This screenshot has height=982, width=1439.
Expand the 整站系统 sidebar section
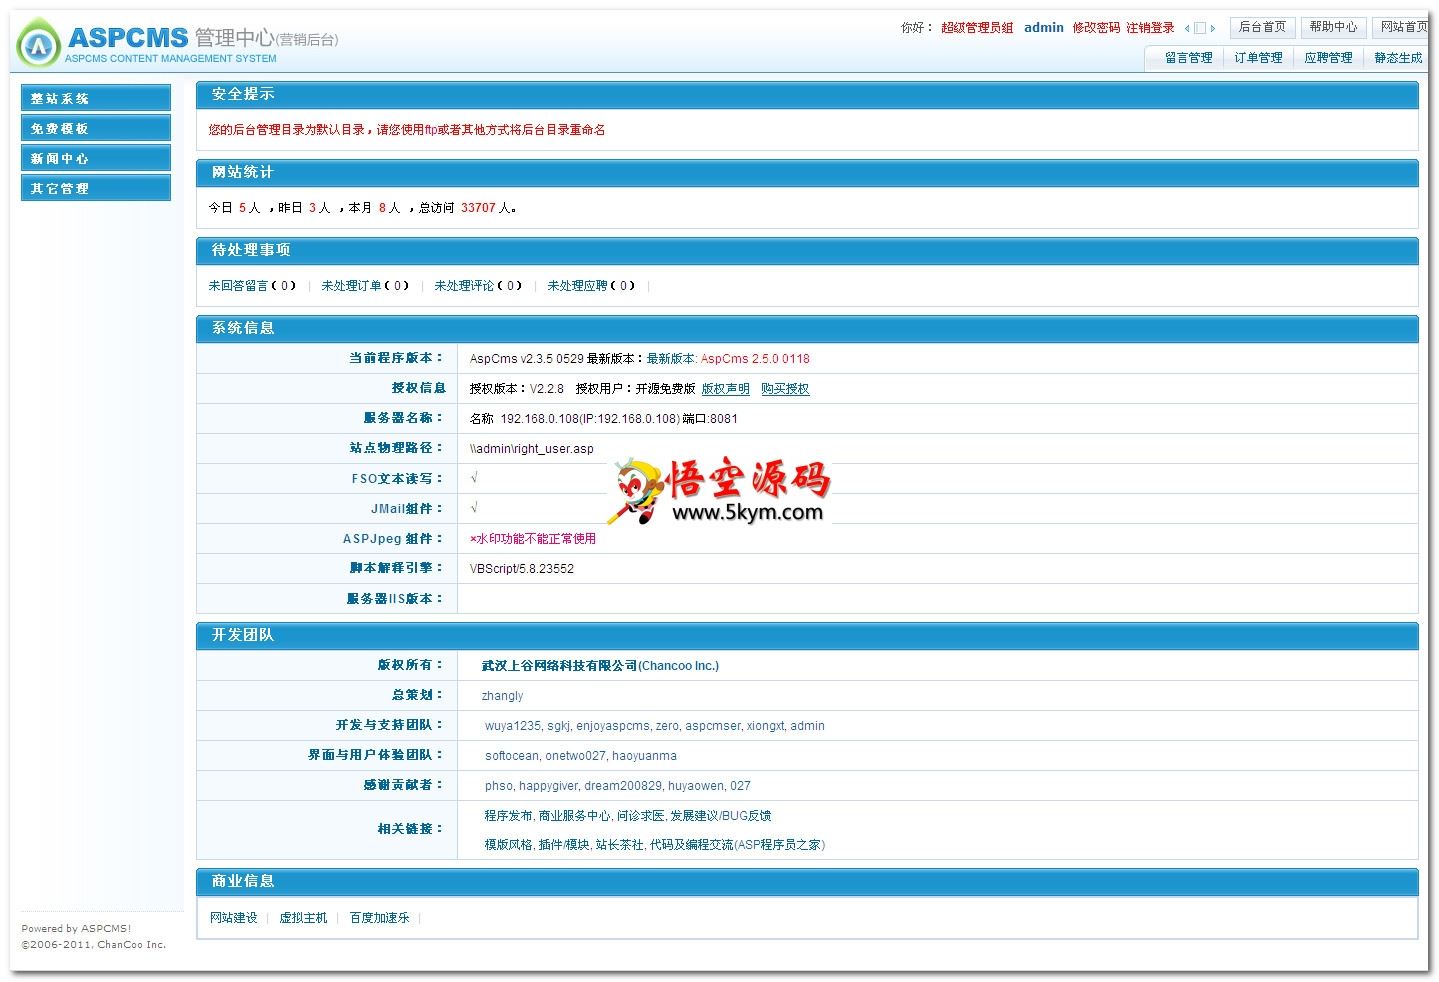(96, 98)
